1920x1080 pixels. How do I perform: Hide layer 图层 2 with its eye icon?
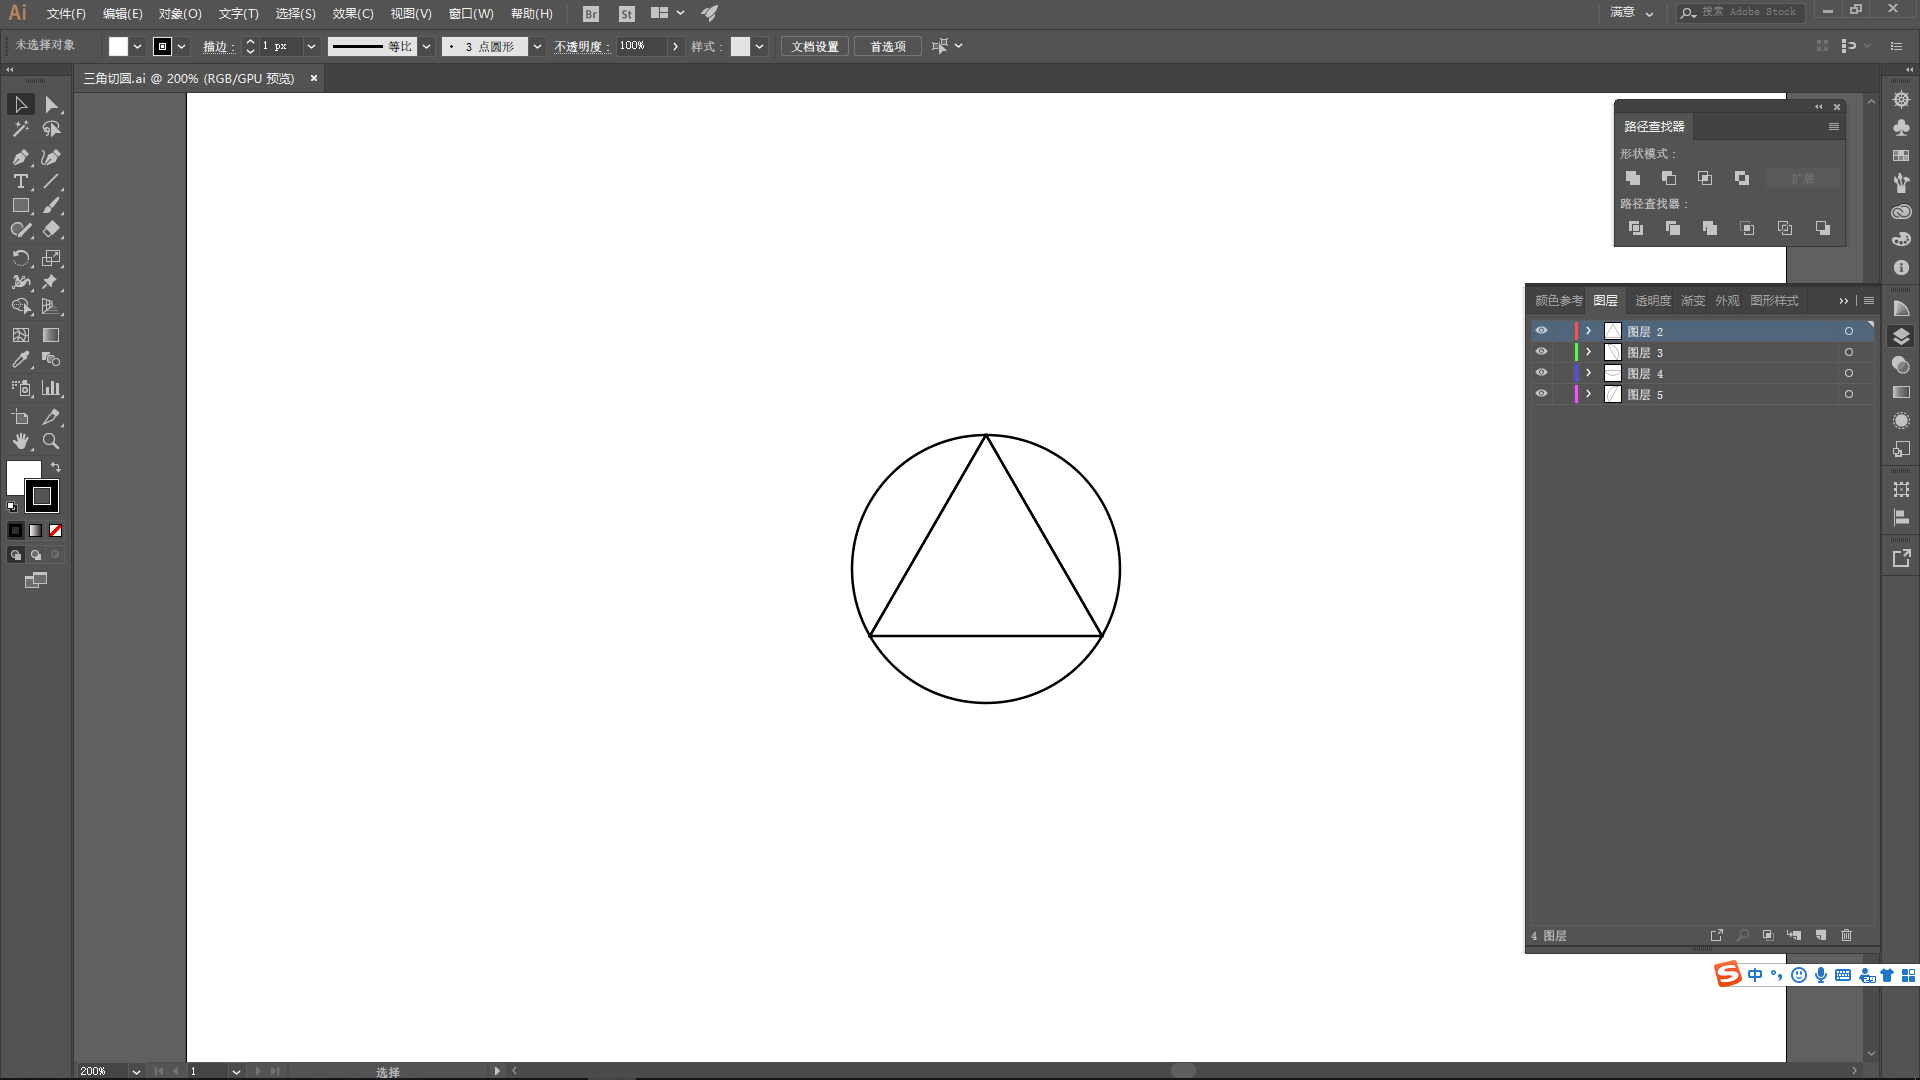pos(1541,331)
